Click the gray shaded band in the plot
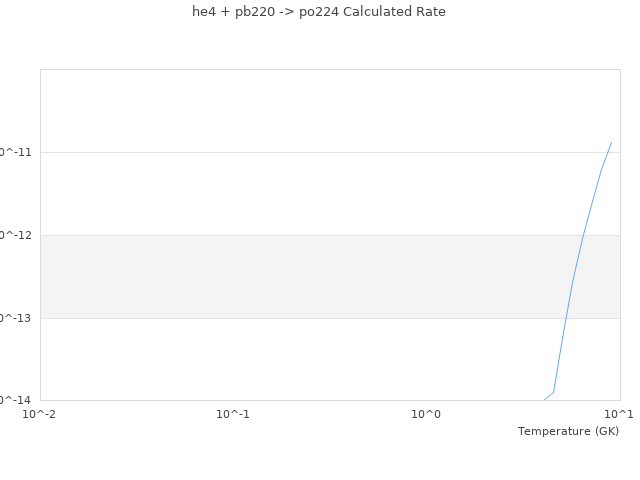 300,277
